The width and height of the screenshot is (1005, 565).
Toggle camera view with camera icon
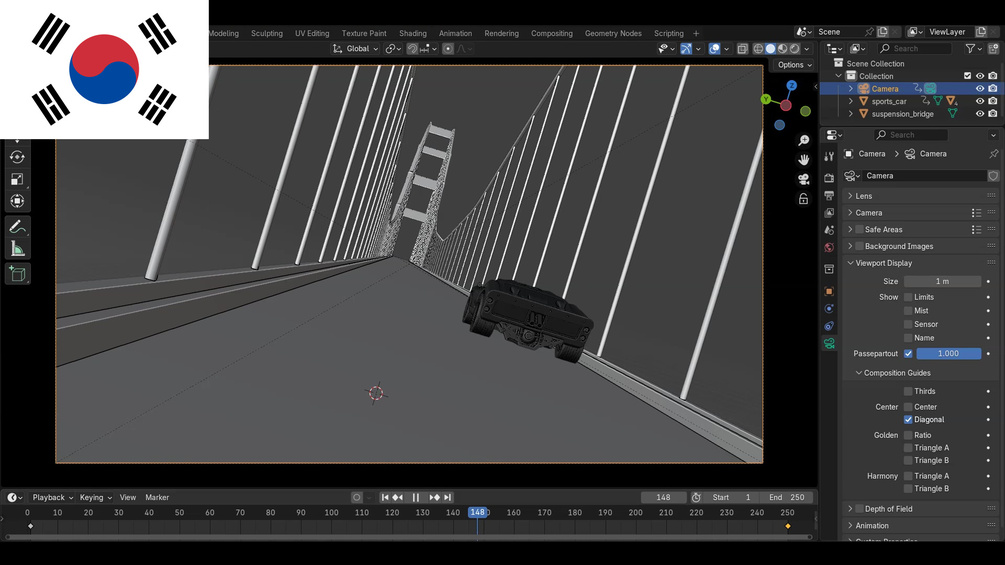pos(803,179)
